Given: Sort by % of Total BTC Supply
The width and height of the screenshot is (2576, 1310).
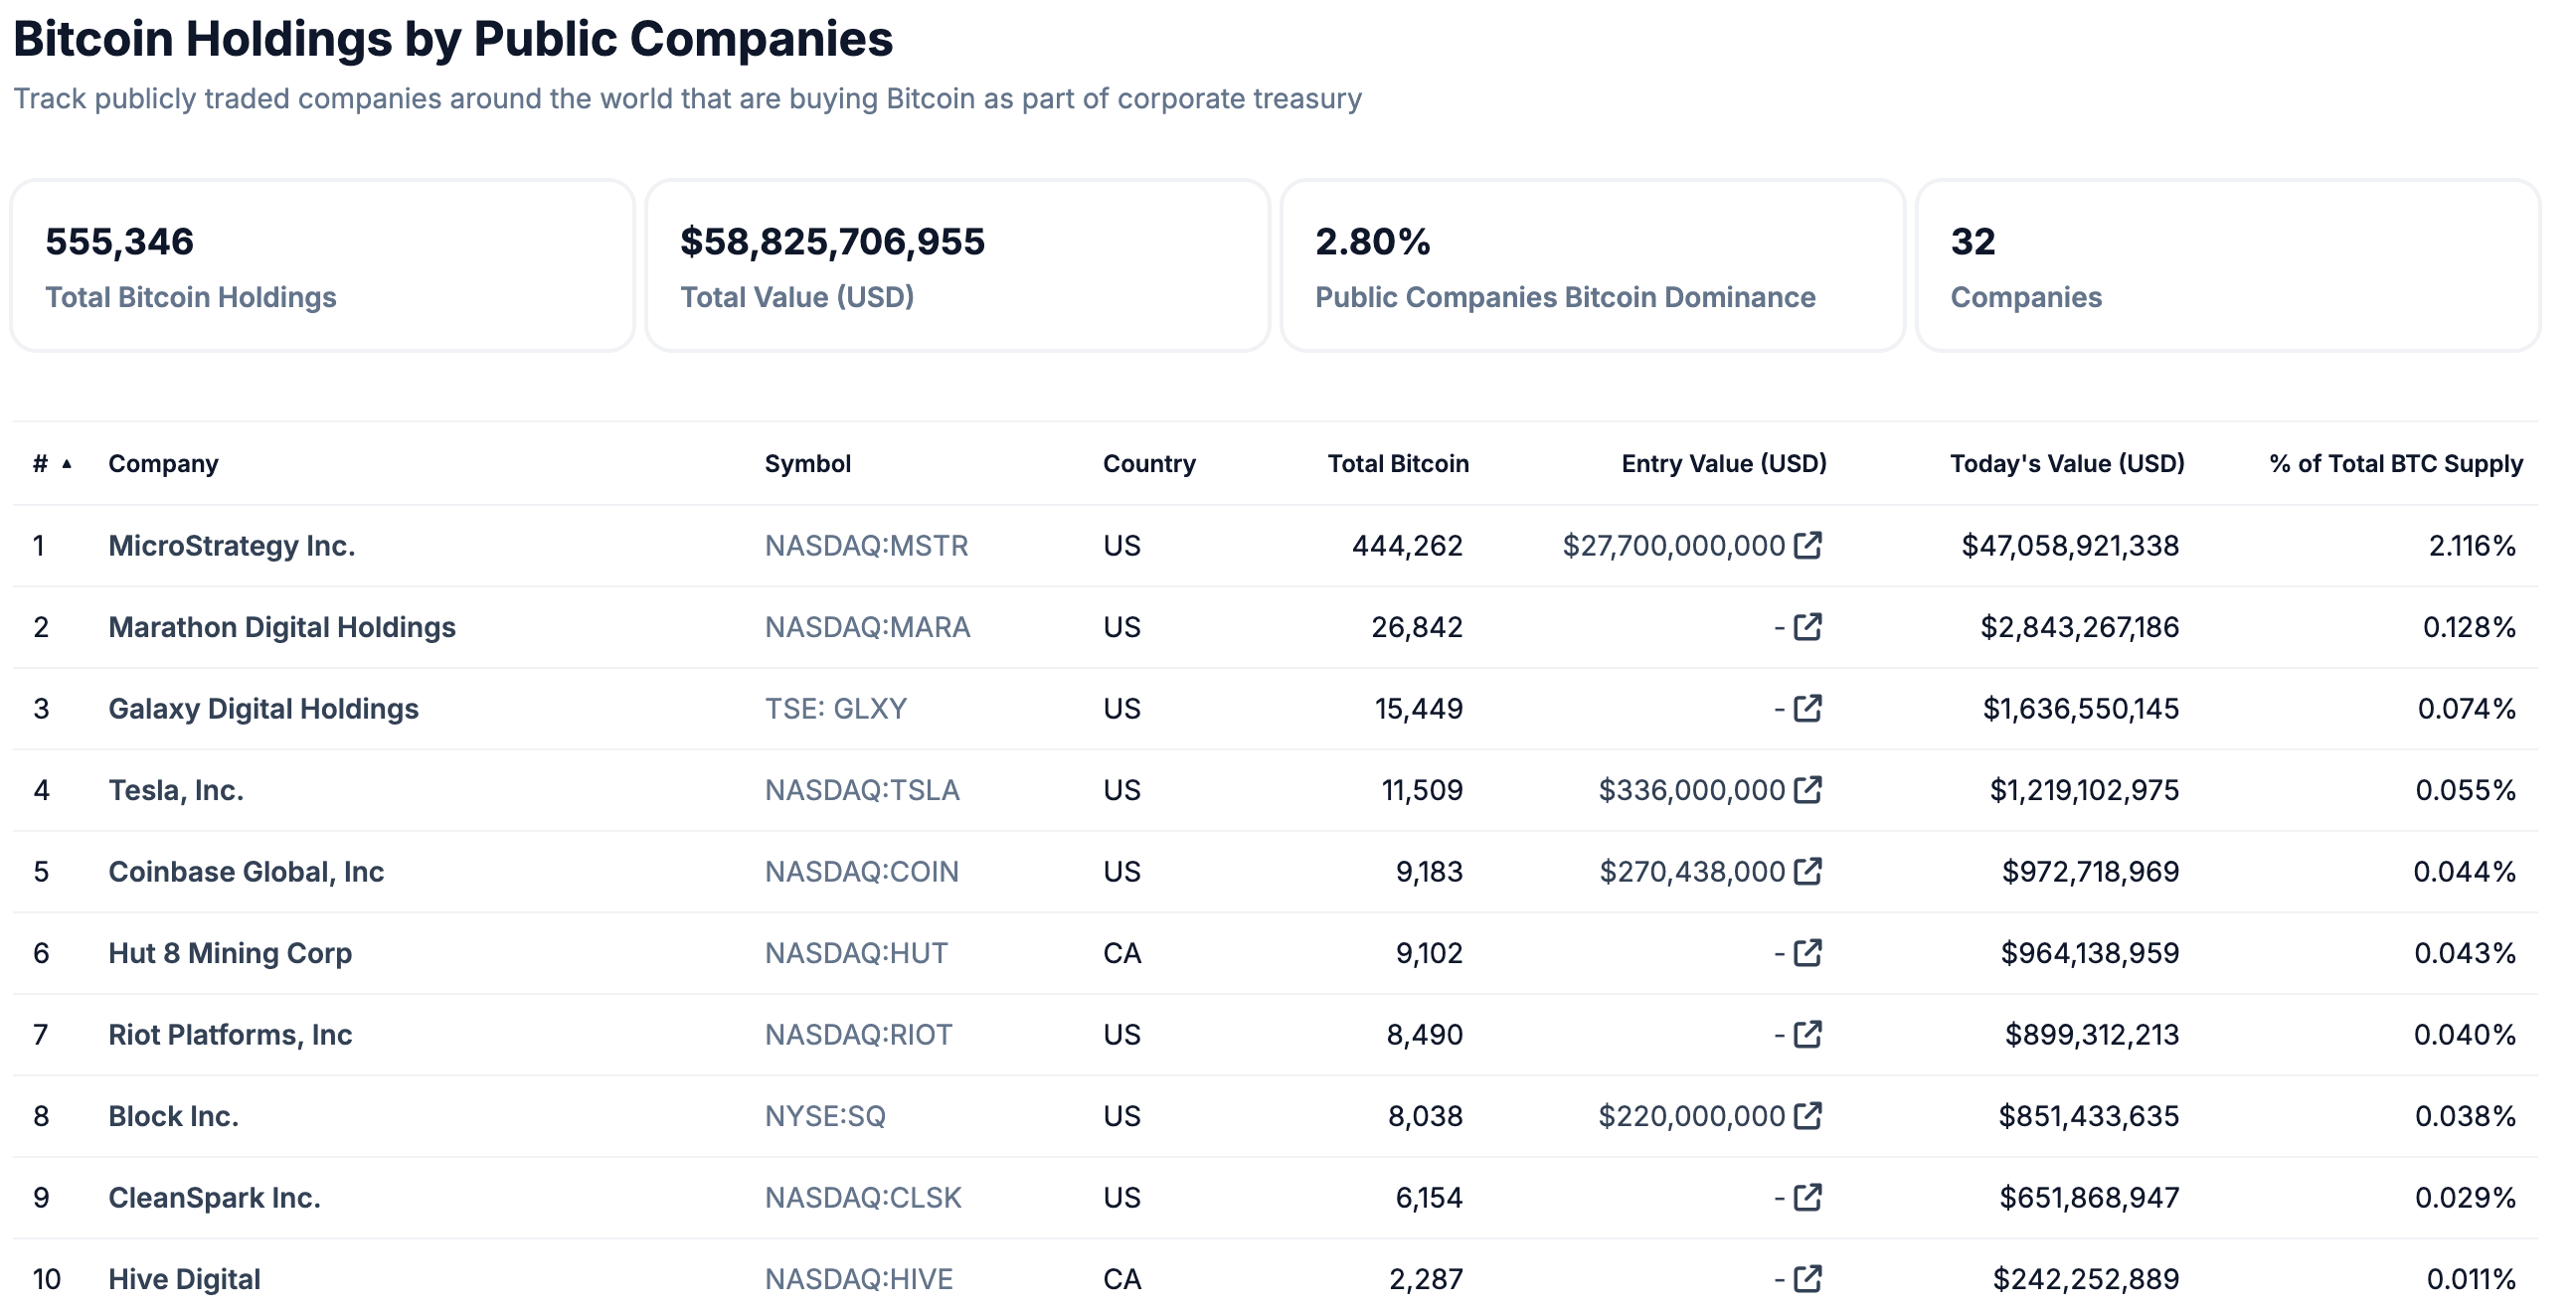Looking at the screenshot, I should 2395,464.
